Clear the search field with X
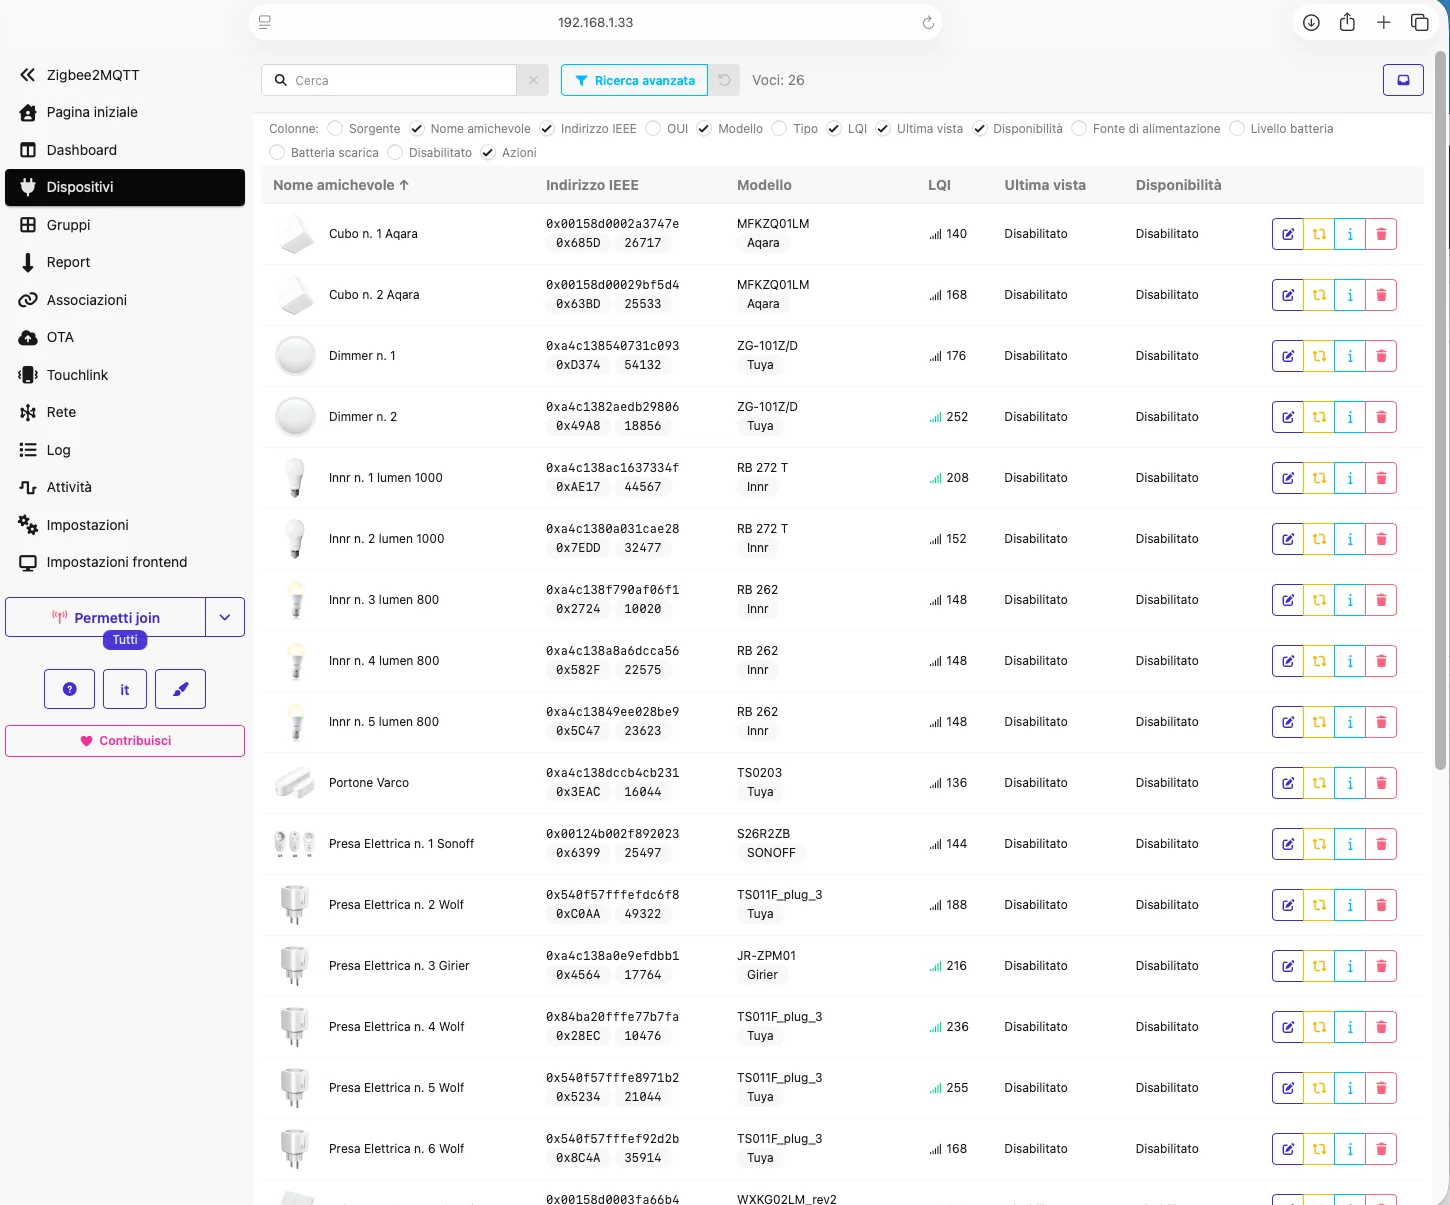The height and width of the screenshot is (1205, 1450). (x=533, y=80)
